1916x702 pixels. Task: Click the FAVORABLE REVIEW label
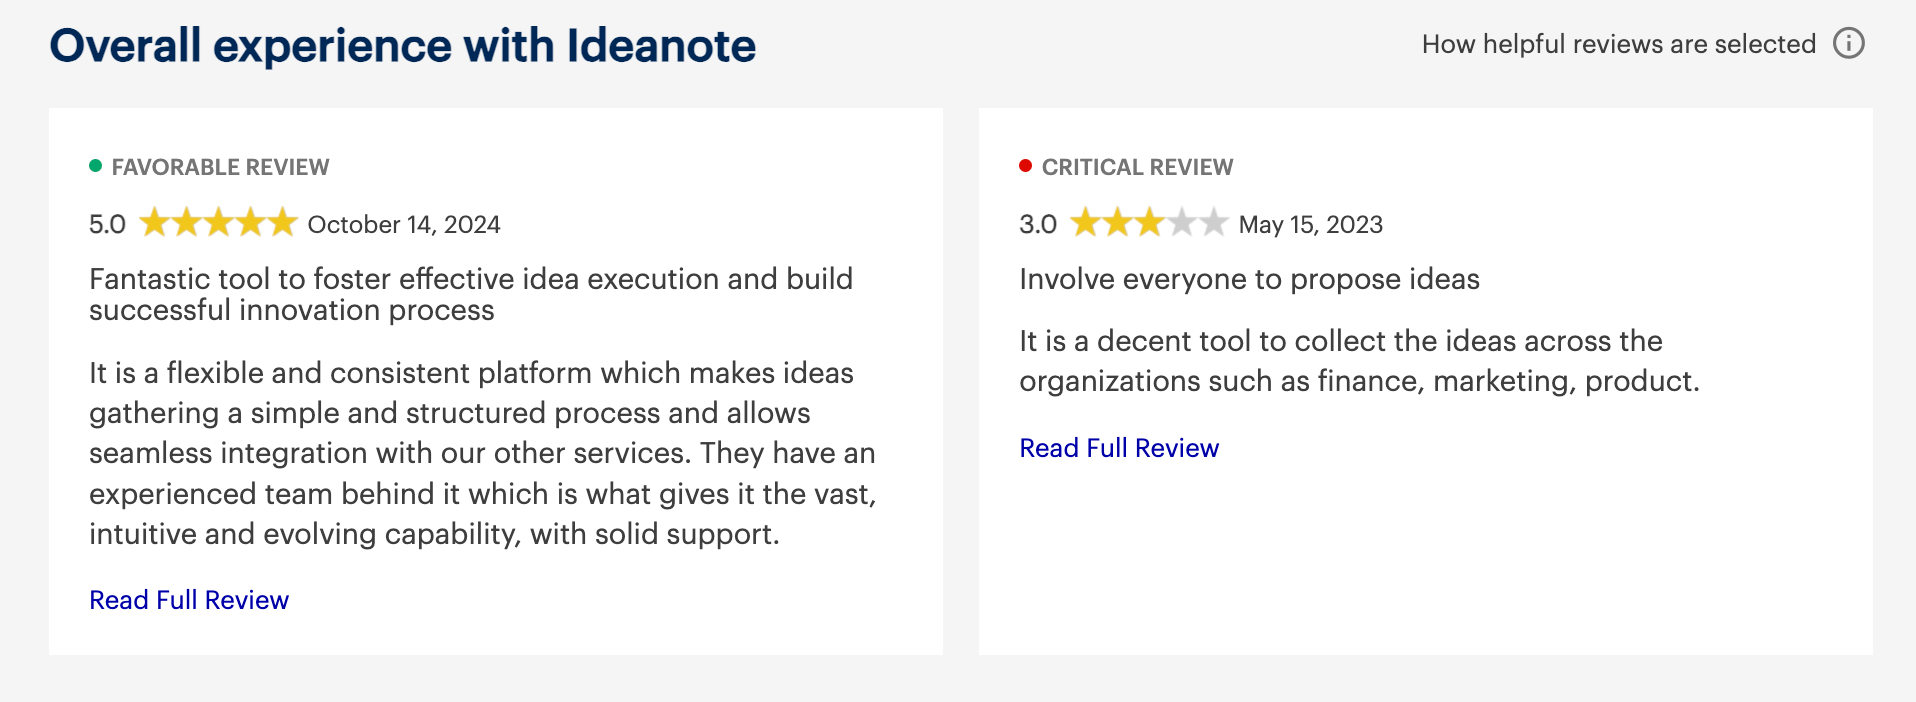point(220,167)
